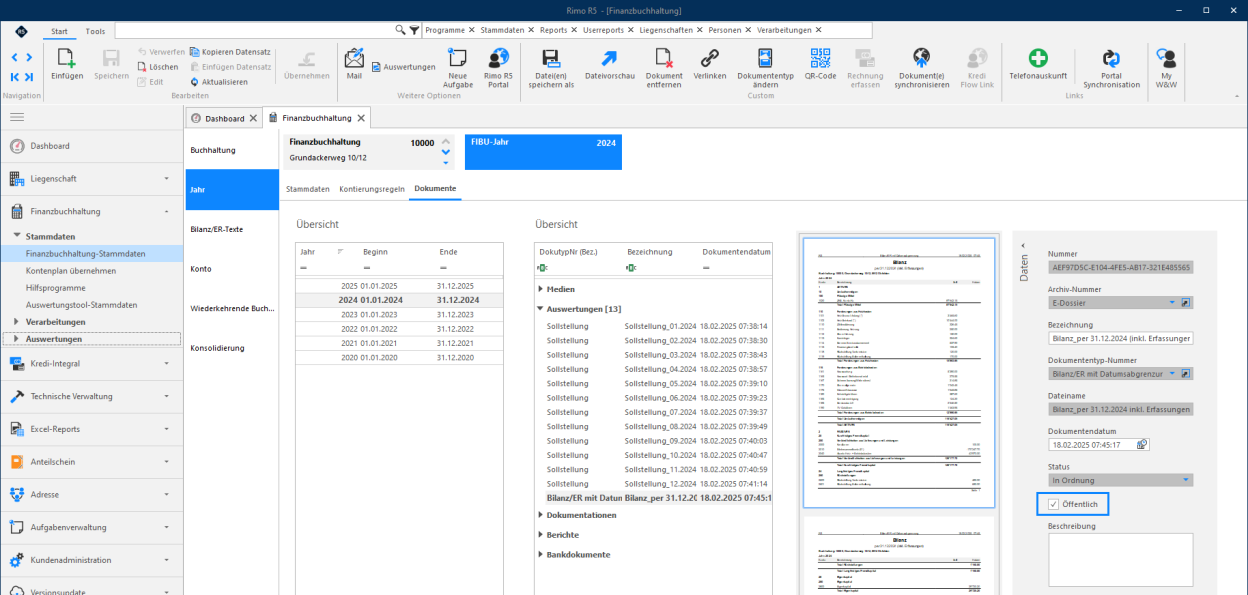
Task: Click the Verlinken chain icon
Action: point(709,58)
